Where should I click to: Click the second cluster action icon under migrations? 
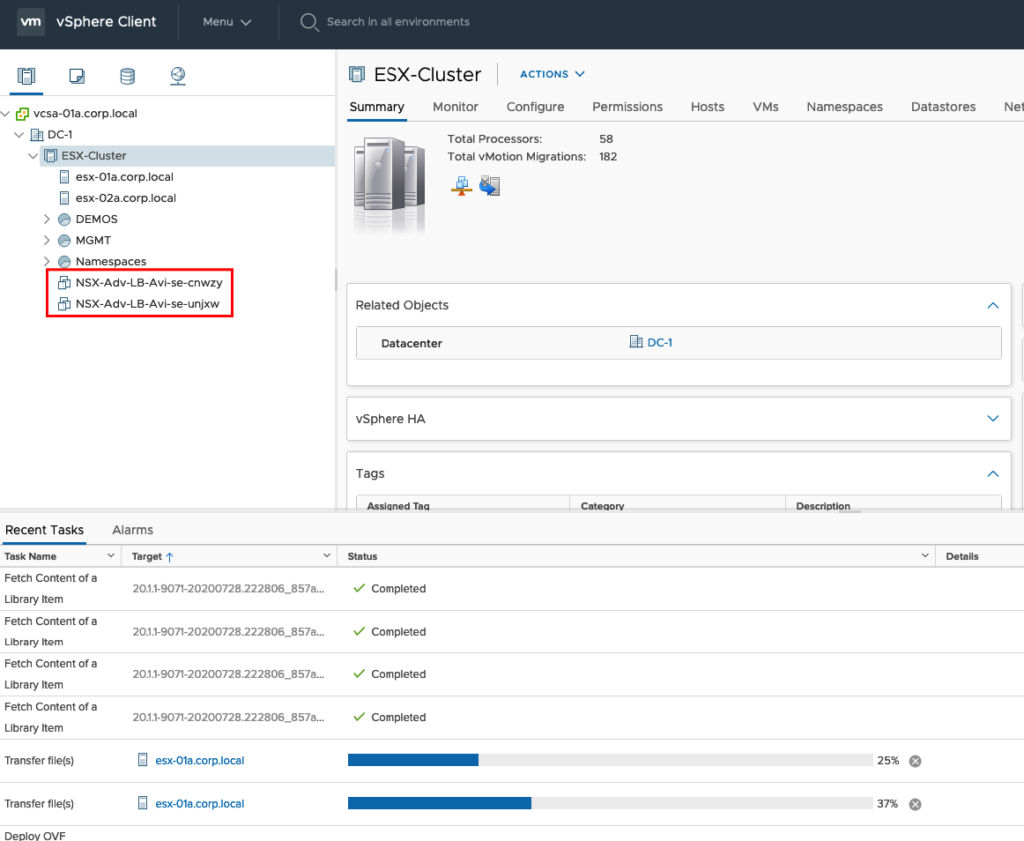pos(489,185)
